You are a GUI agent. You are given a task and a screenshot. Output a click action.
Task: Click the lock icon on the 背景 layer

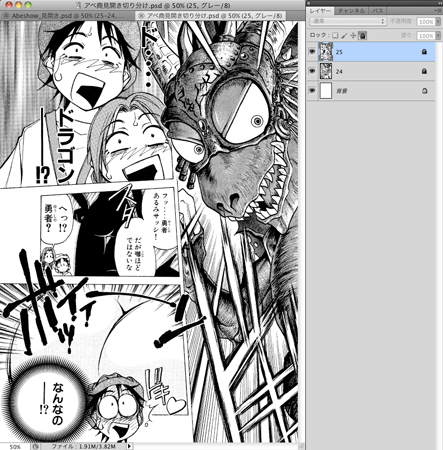click(424, 91)
